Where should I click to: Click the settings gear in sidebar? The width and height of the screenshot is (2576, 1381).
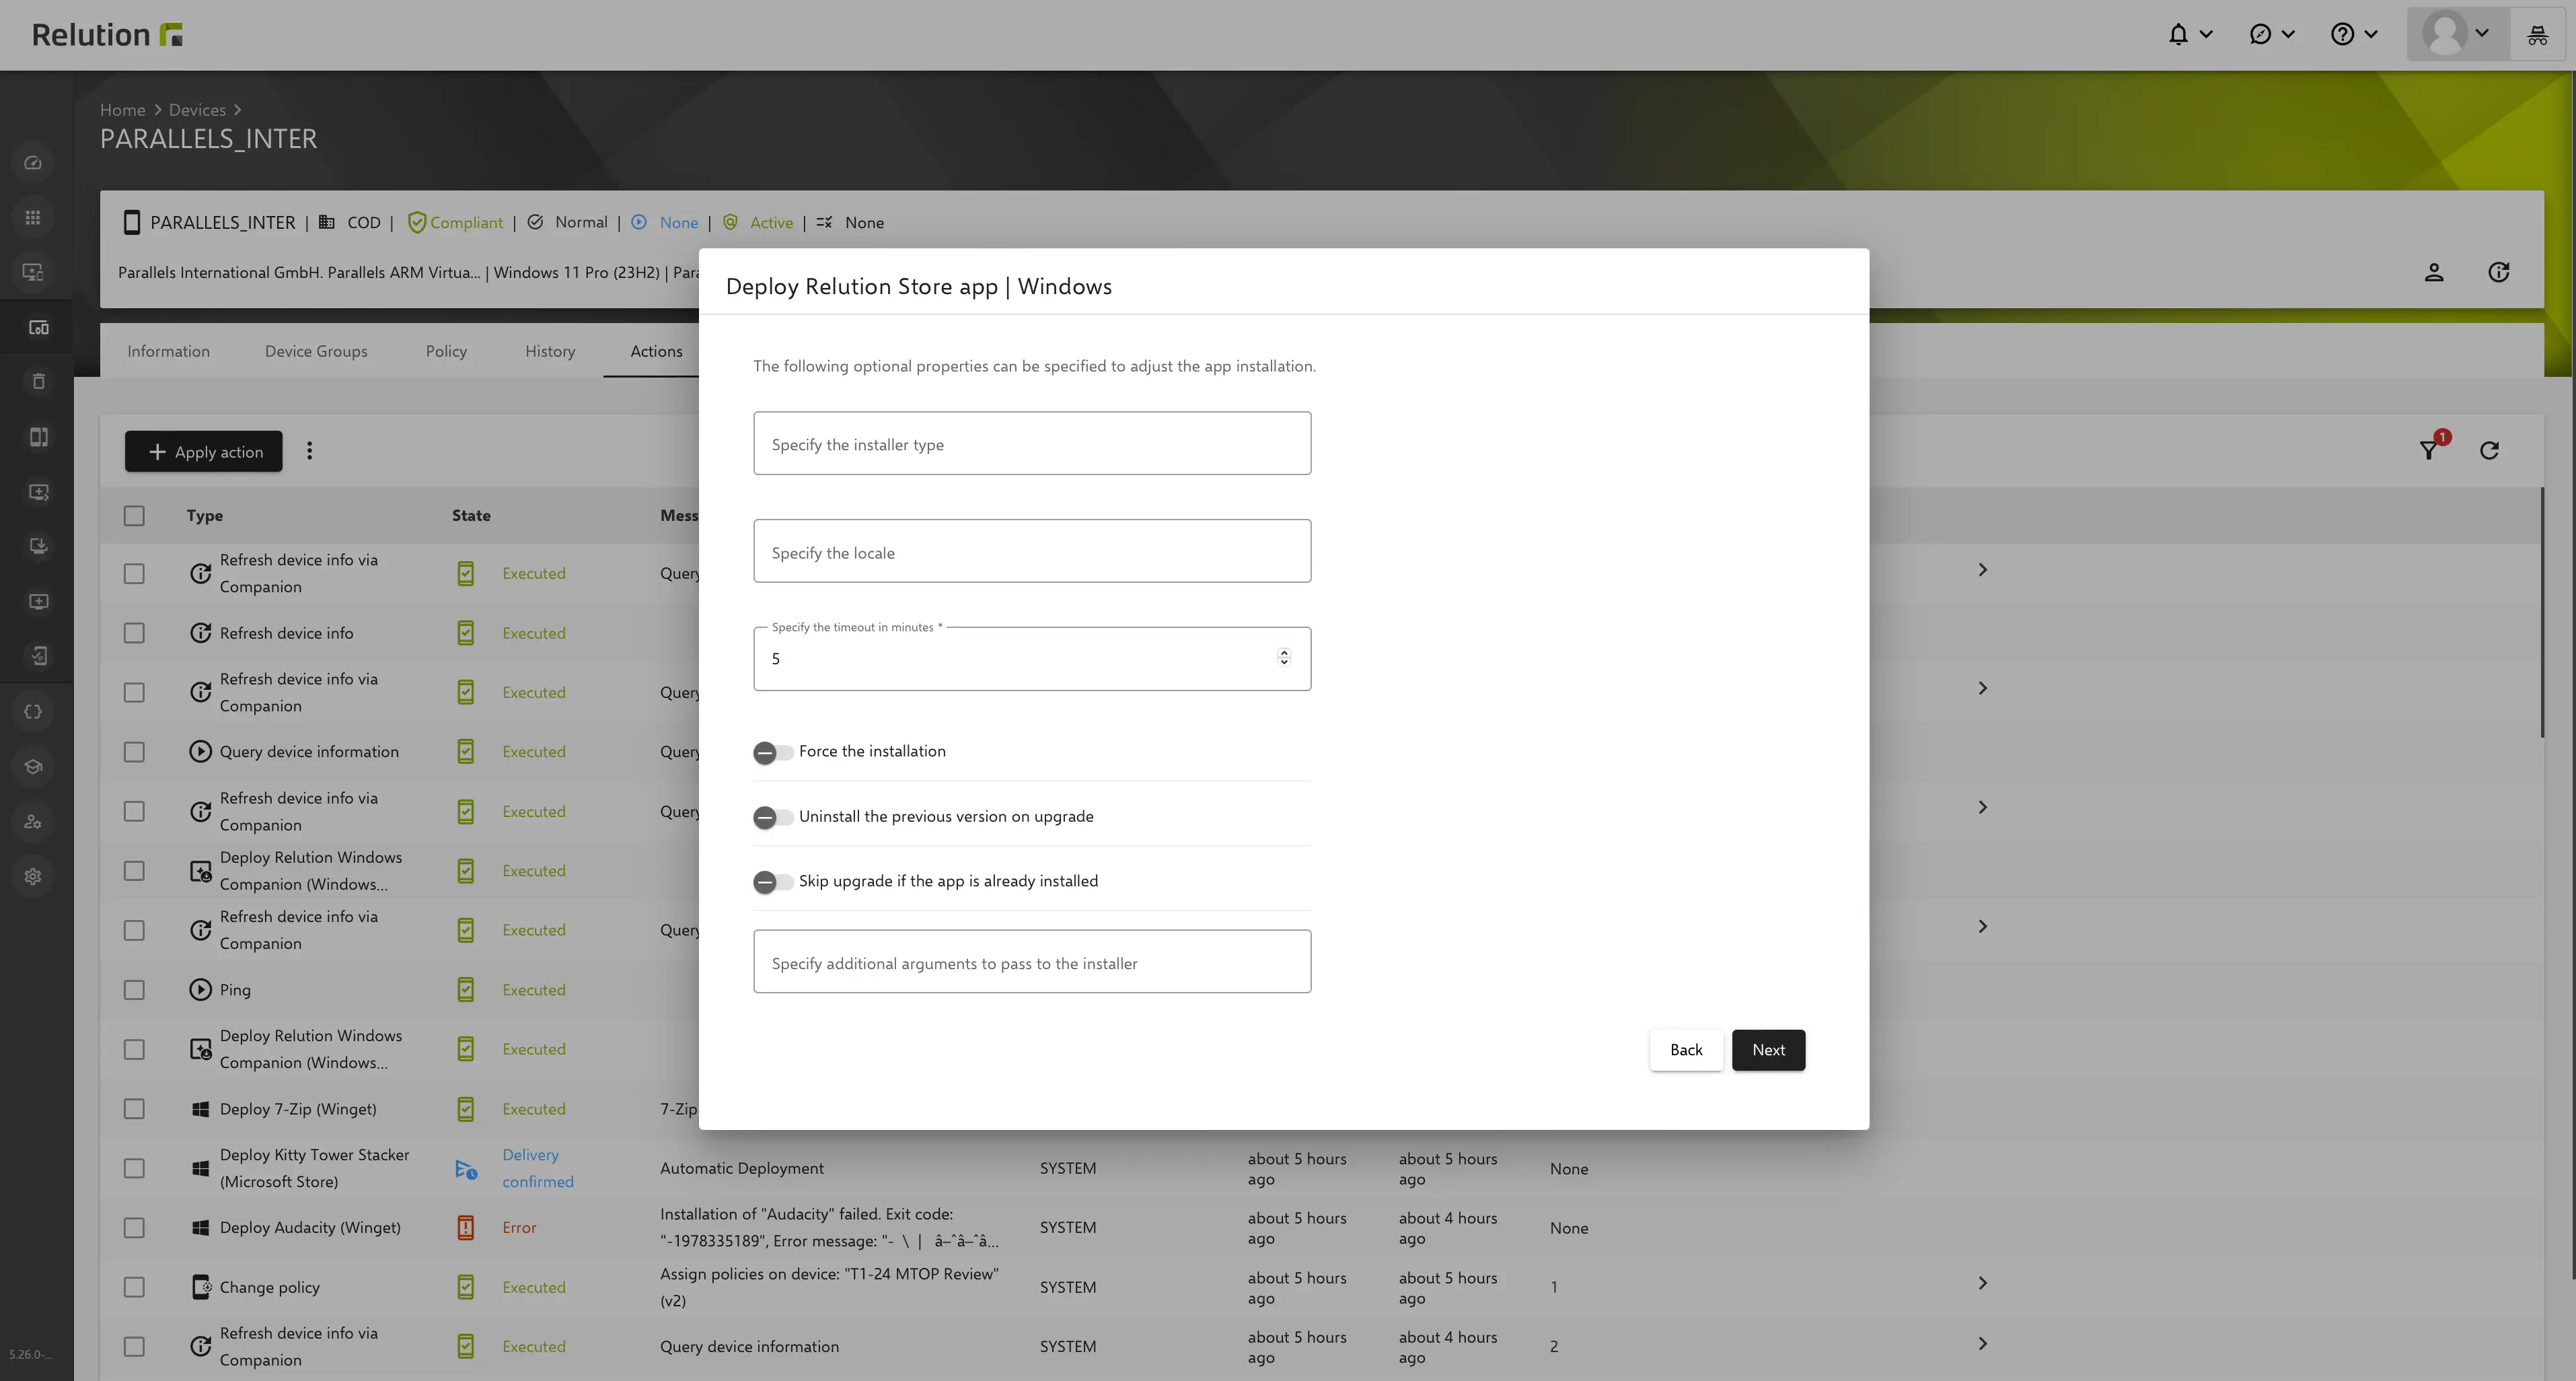[33, 876]
